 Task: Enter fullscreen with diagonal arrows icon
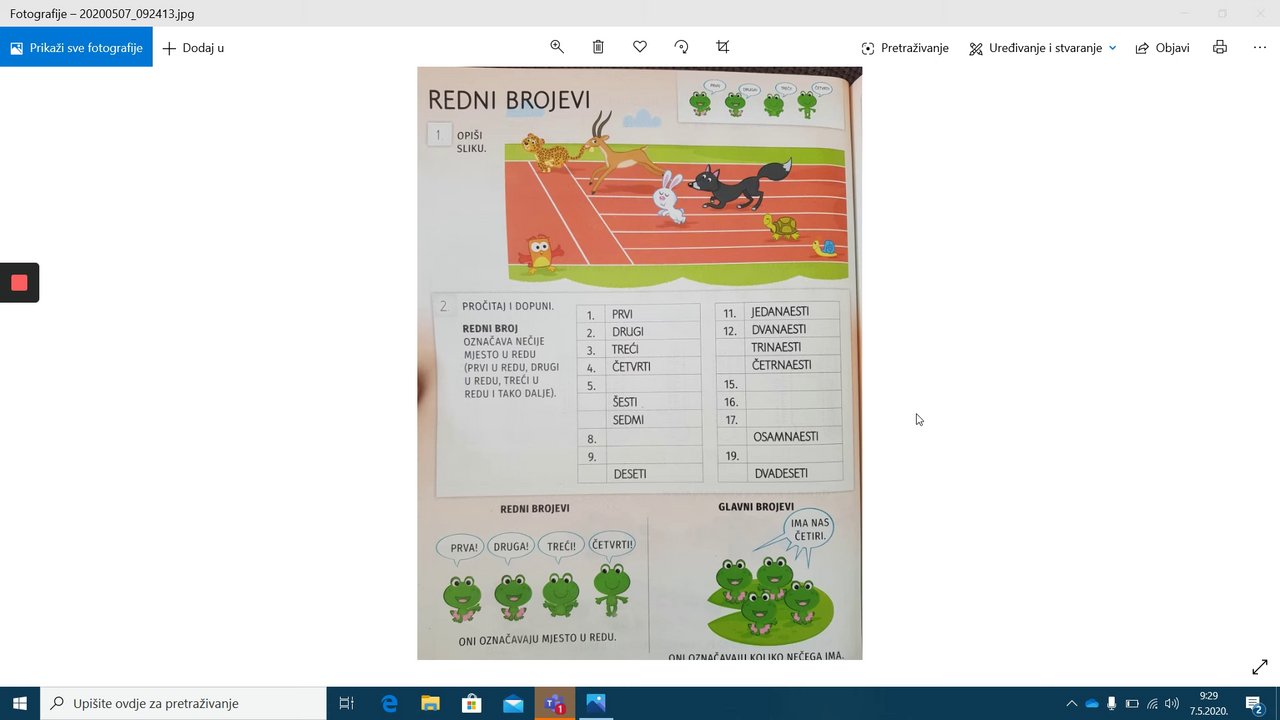1259,667
